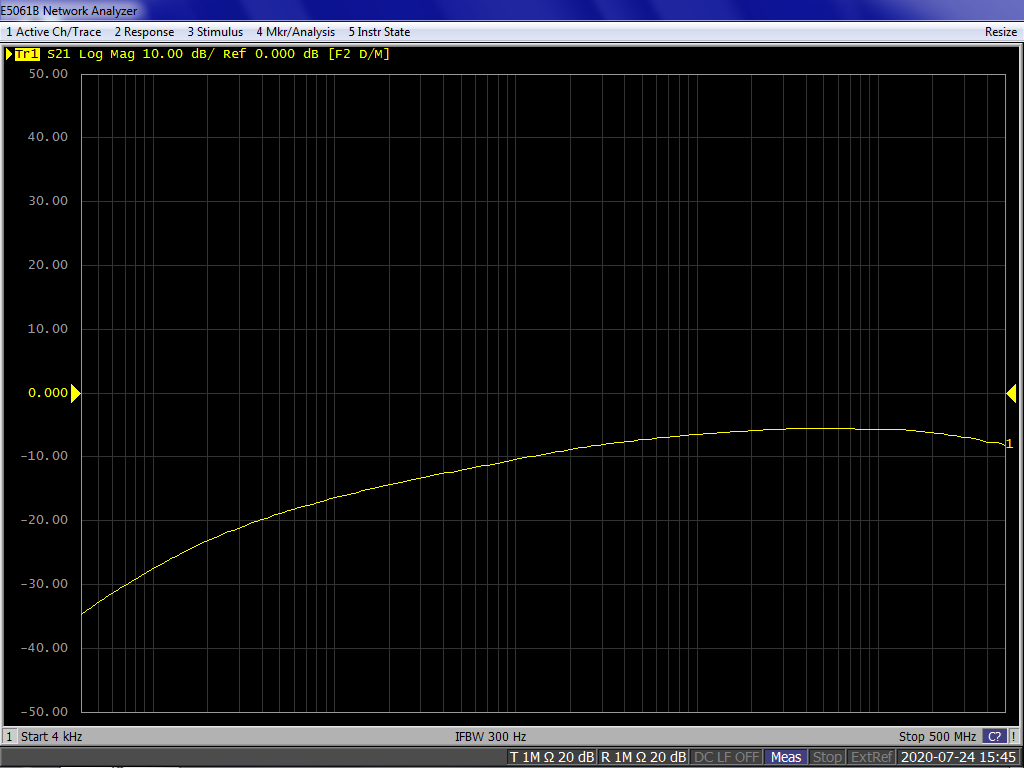This screenshot has width=1024, height=768.
Task: Select the Tr1 trace label
Action: (x=26, y=54)
